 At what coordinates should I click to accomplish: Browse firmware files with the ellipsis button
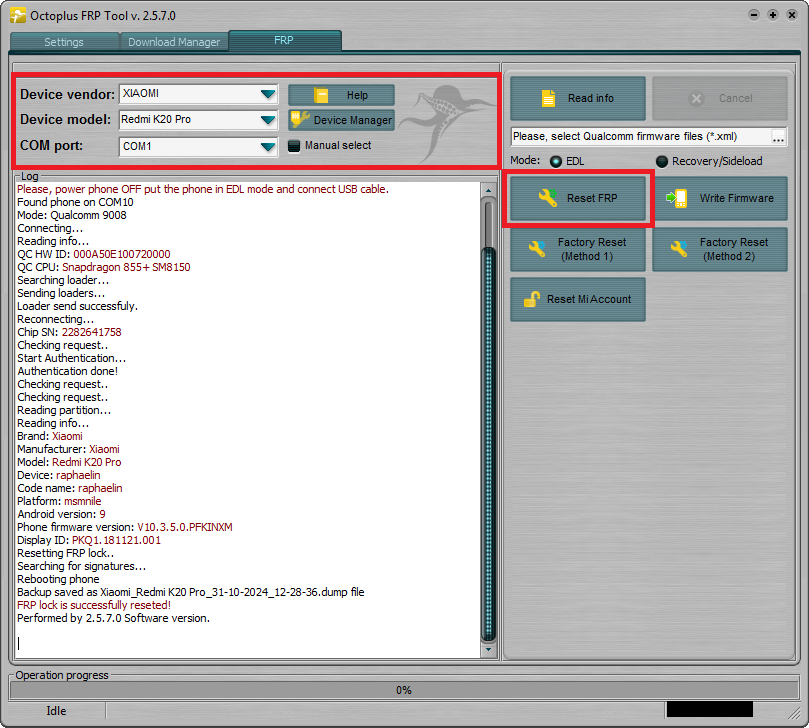click(x=779, y=137)
